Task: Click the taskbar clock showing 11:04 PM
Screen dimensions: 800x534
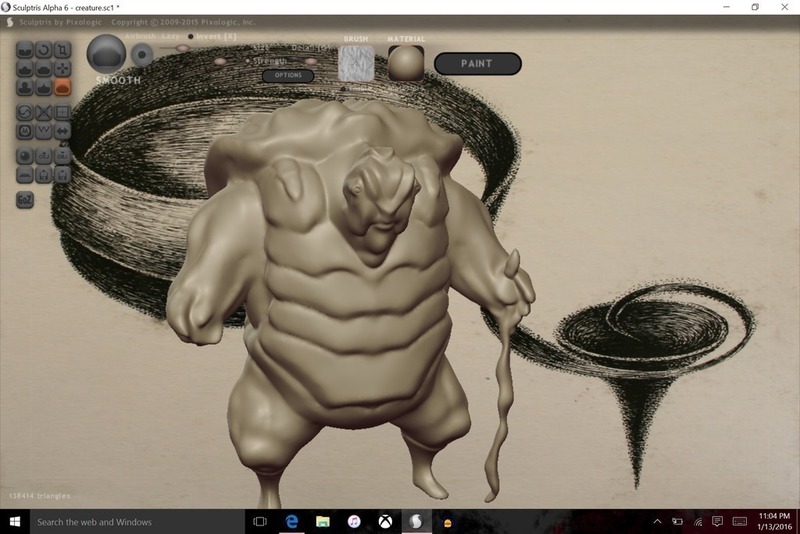Action: (x=774, y=522)
